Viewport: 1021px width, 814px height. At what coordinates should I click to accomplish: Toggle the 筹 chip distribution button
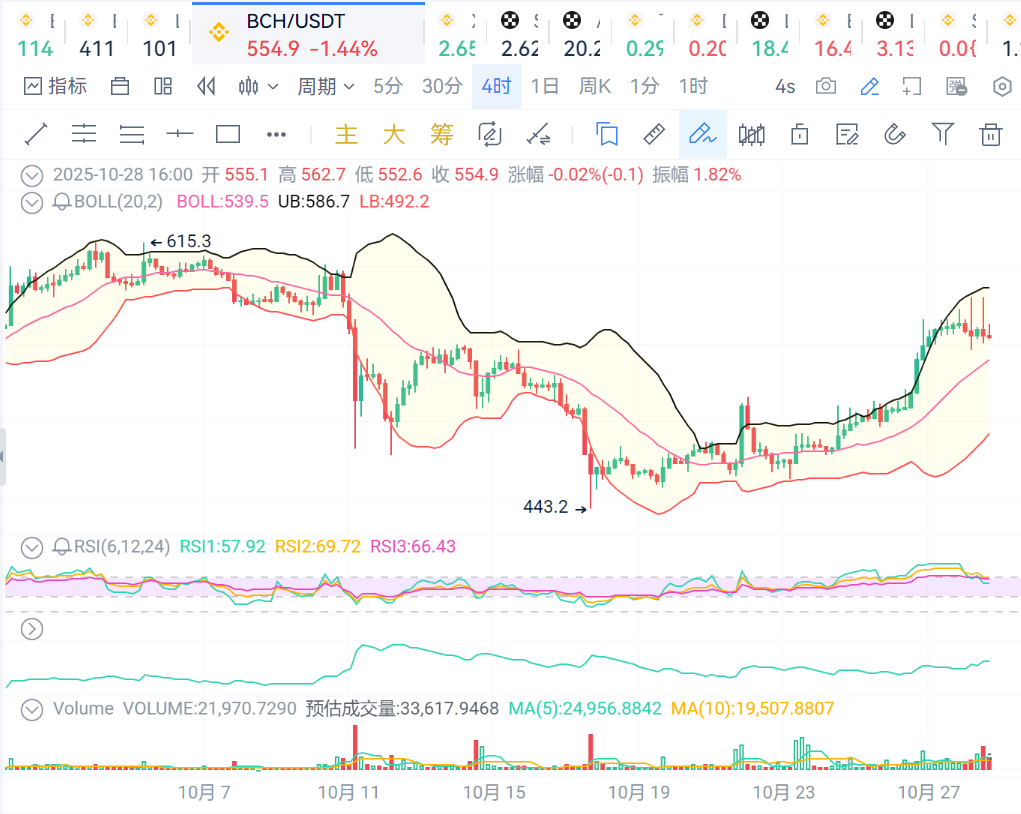click(441, 133)
